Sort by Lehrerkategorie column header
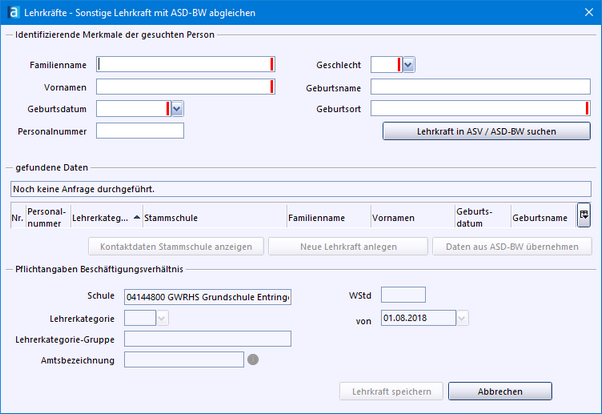Viewport: 602px width, 414px height. (x=100, y=216)
